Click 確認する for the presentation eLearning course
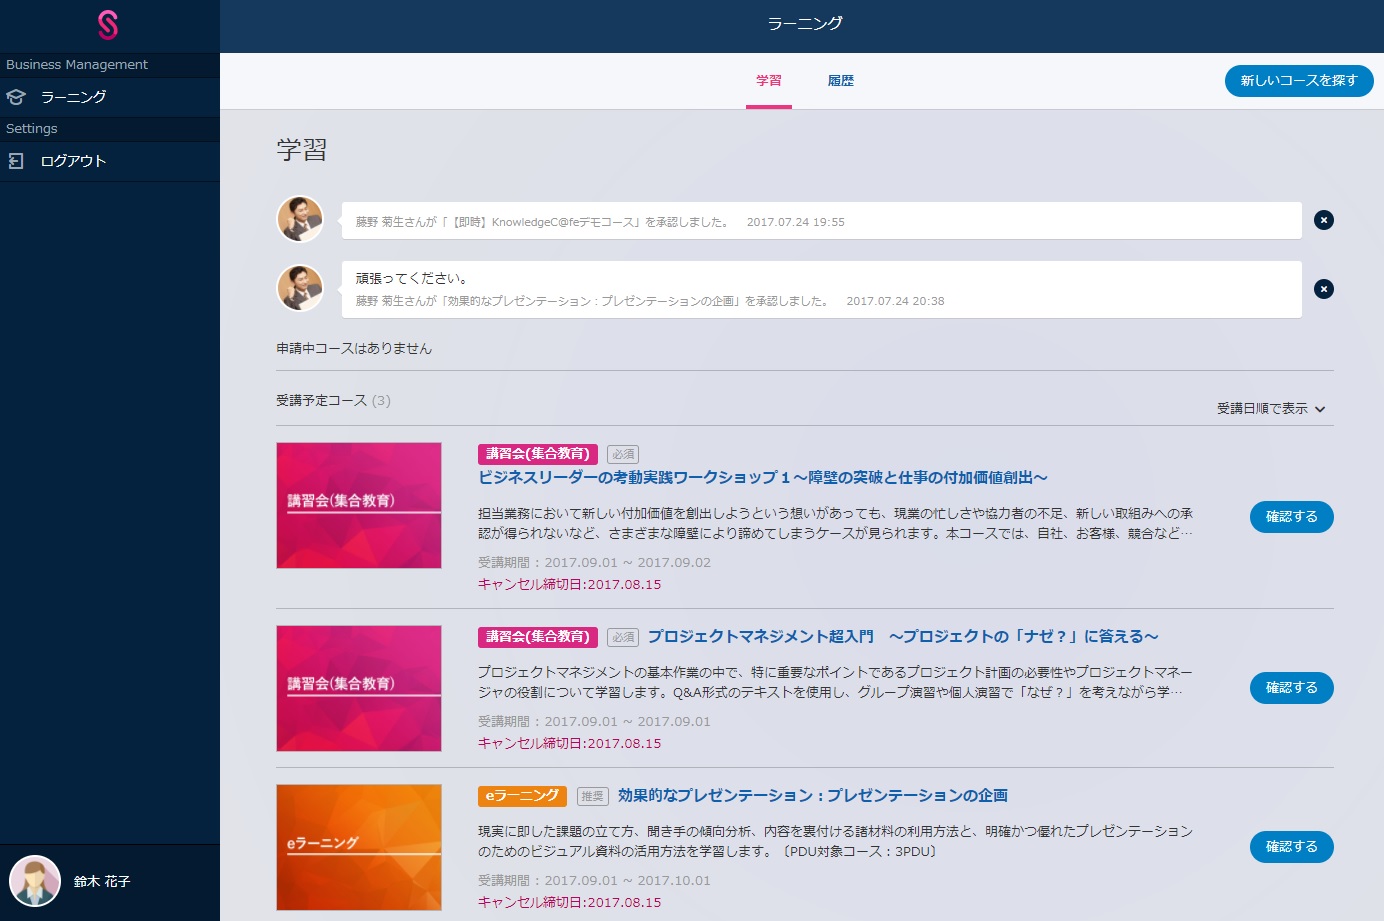Image resolution: width=1384 pixels, height=921 pixels. 1291,847
